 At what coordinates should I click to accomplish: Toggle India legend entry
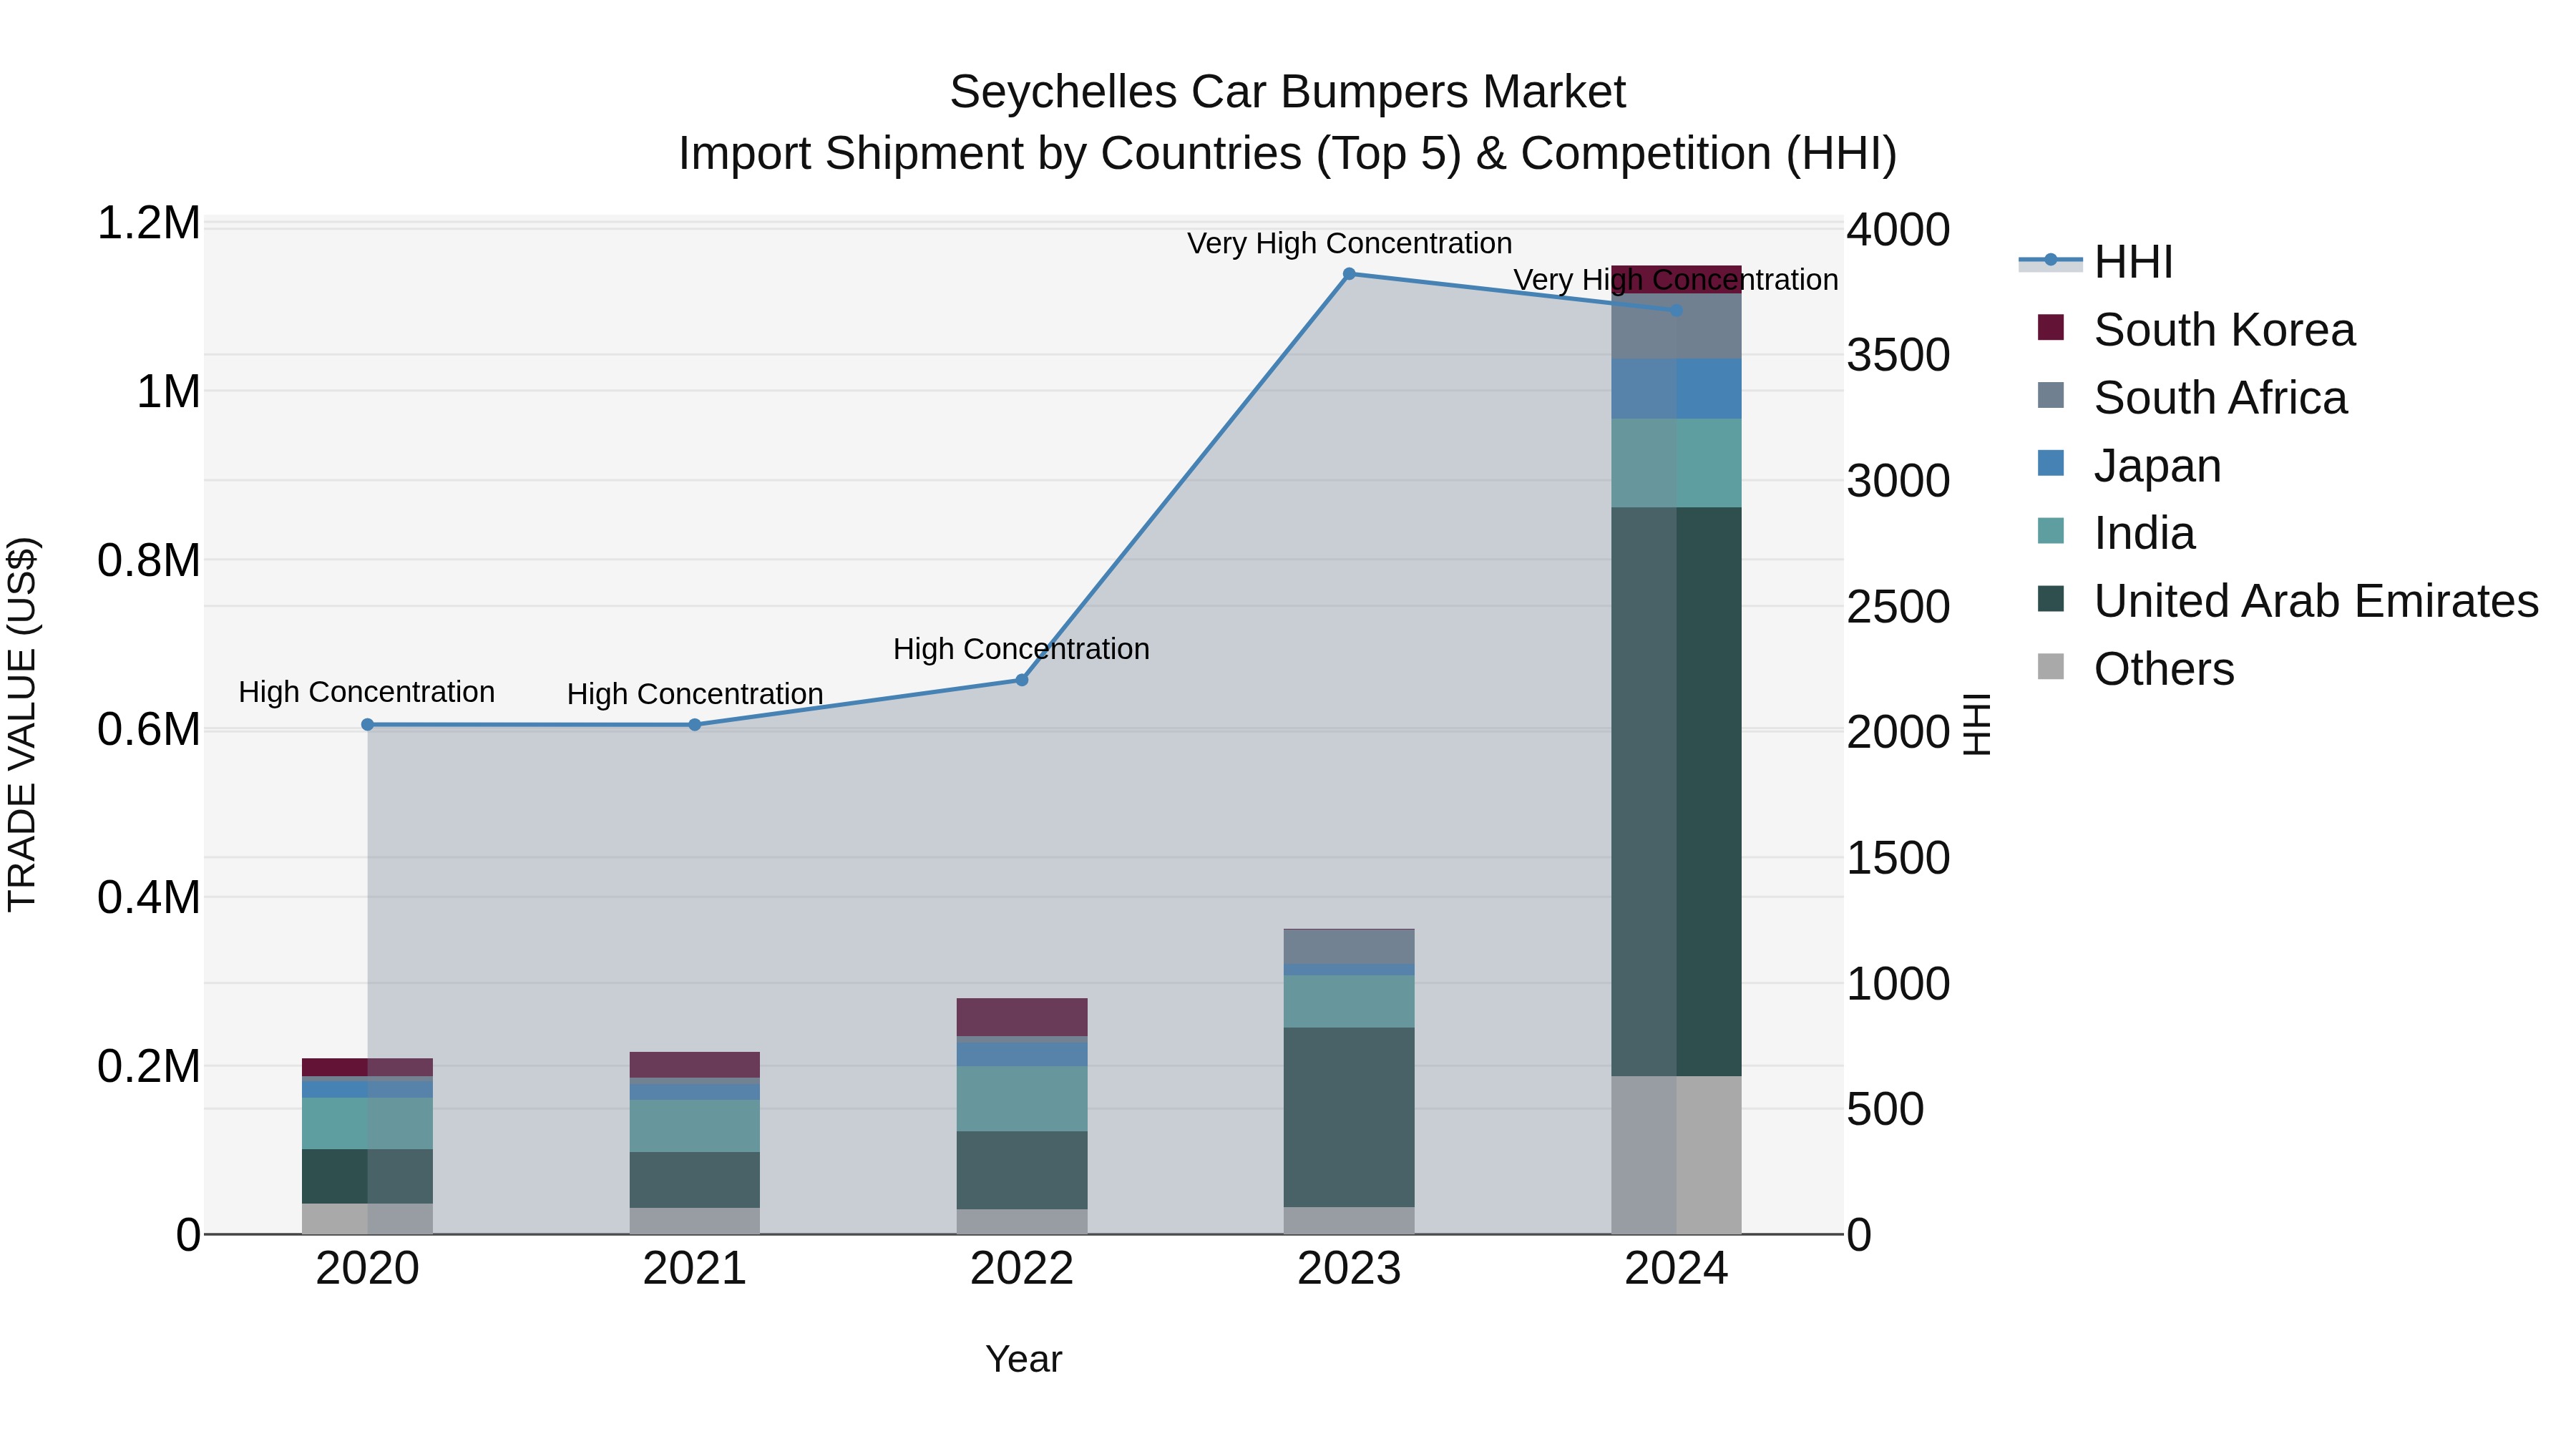(x=2116, y=533)
